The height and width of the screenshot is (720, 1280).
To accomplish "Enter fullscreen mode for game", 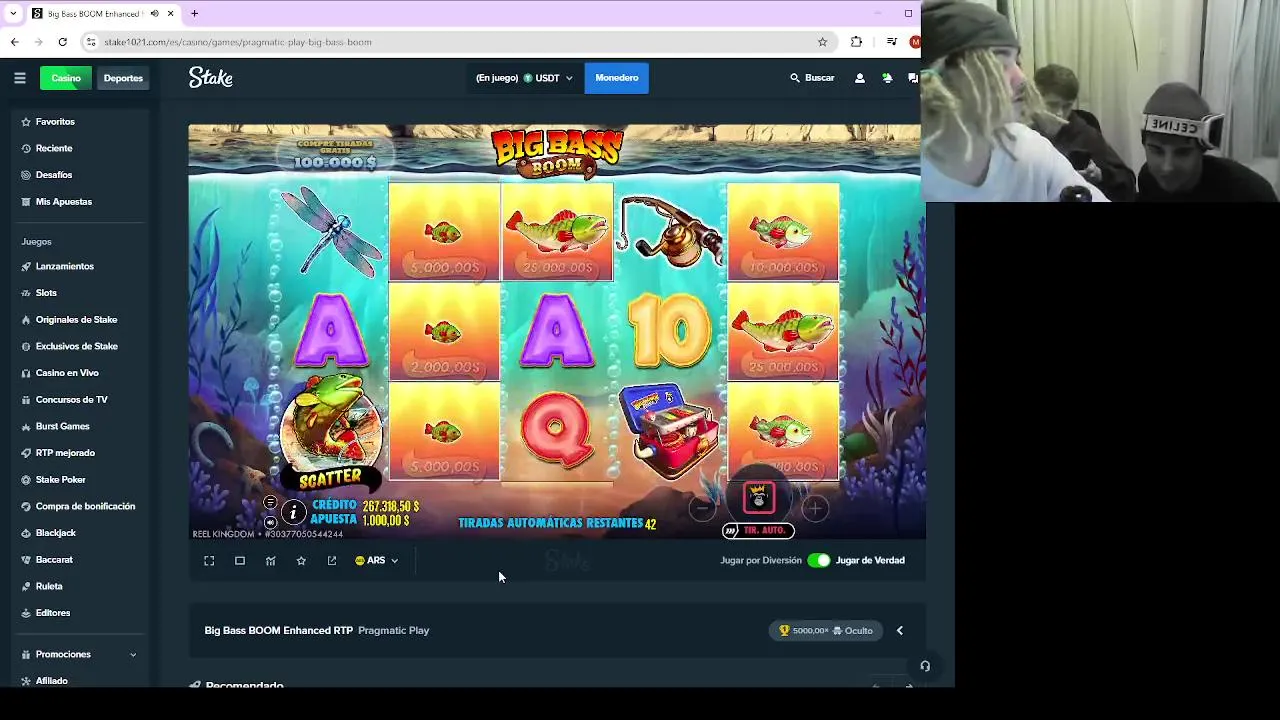I will 209,561.
